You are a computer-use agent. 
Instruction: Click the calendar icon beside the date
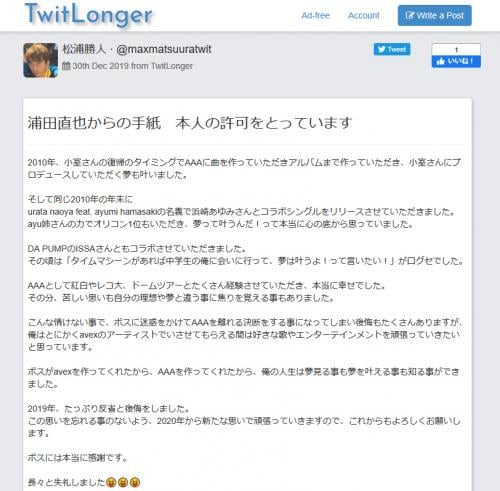(x=66, y=66)
